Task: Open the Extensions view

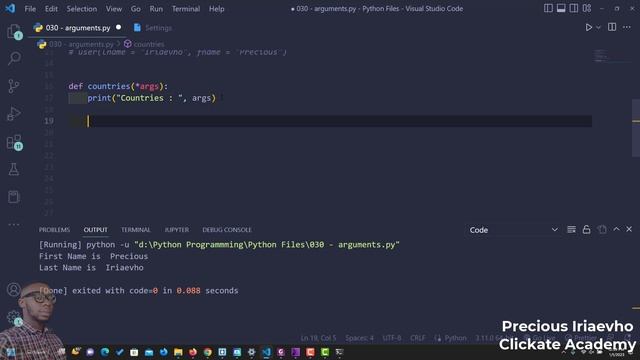Action: [x=14, y=142]
